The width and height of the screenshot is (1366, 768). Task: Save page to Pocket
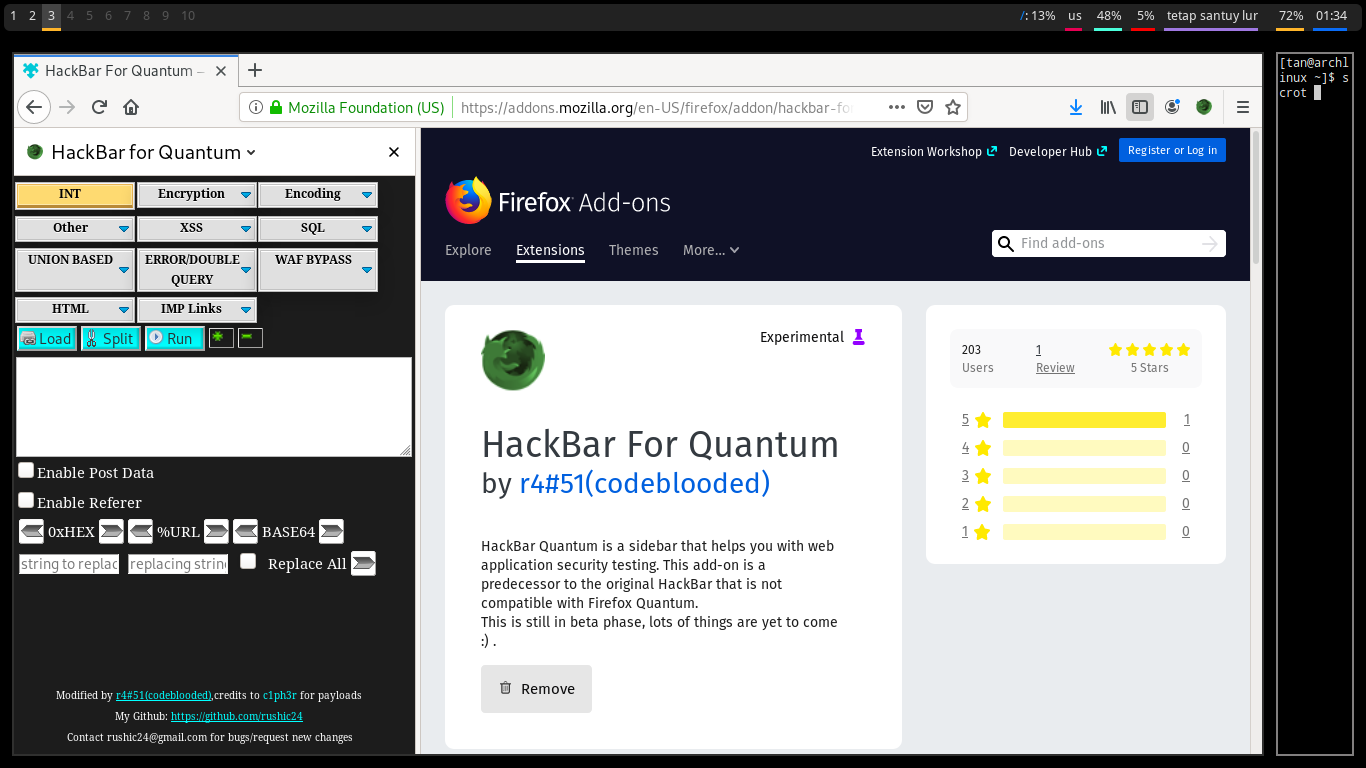(925, 107)
